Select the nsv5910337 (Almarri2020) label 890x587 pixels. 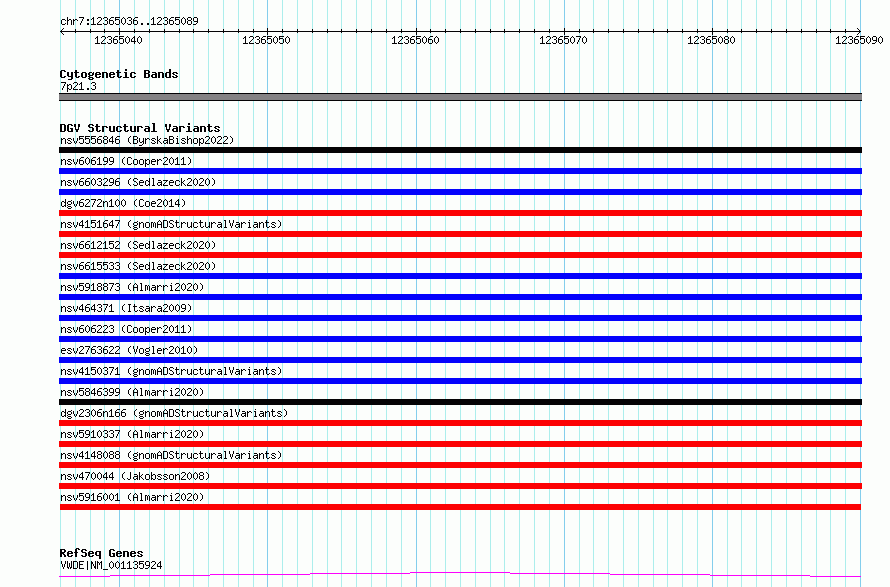pyautogui.click(x=132, y=434)
